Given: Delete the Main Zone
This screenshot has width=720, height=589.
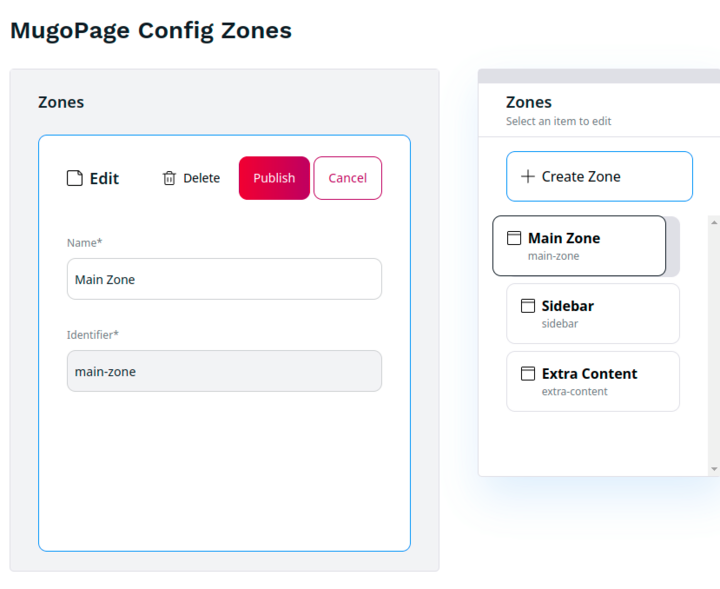Looking at the screenshot, I should 191,178.
